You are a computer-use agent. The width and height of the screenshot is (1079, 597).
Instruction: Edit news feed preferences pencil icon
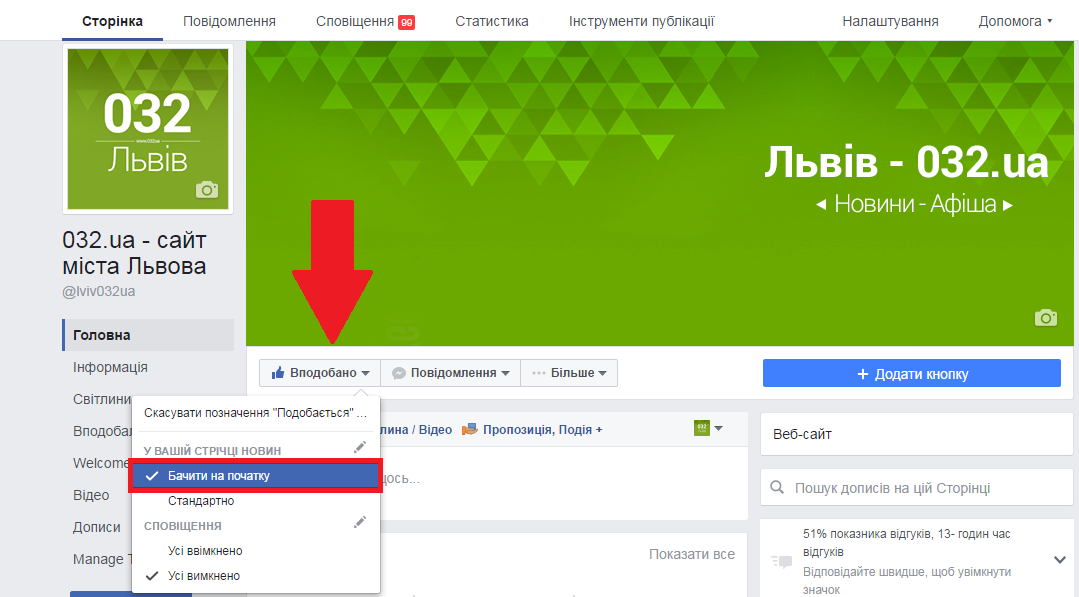tap(359, 448)
